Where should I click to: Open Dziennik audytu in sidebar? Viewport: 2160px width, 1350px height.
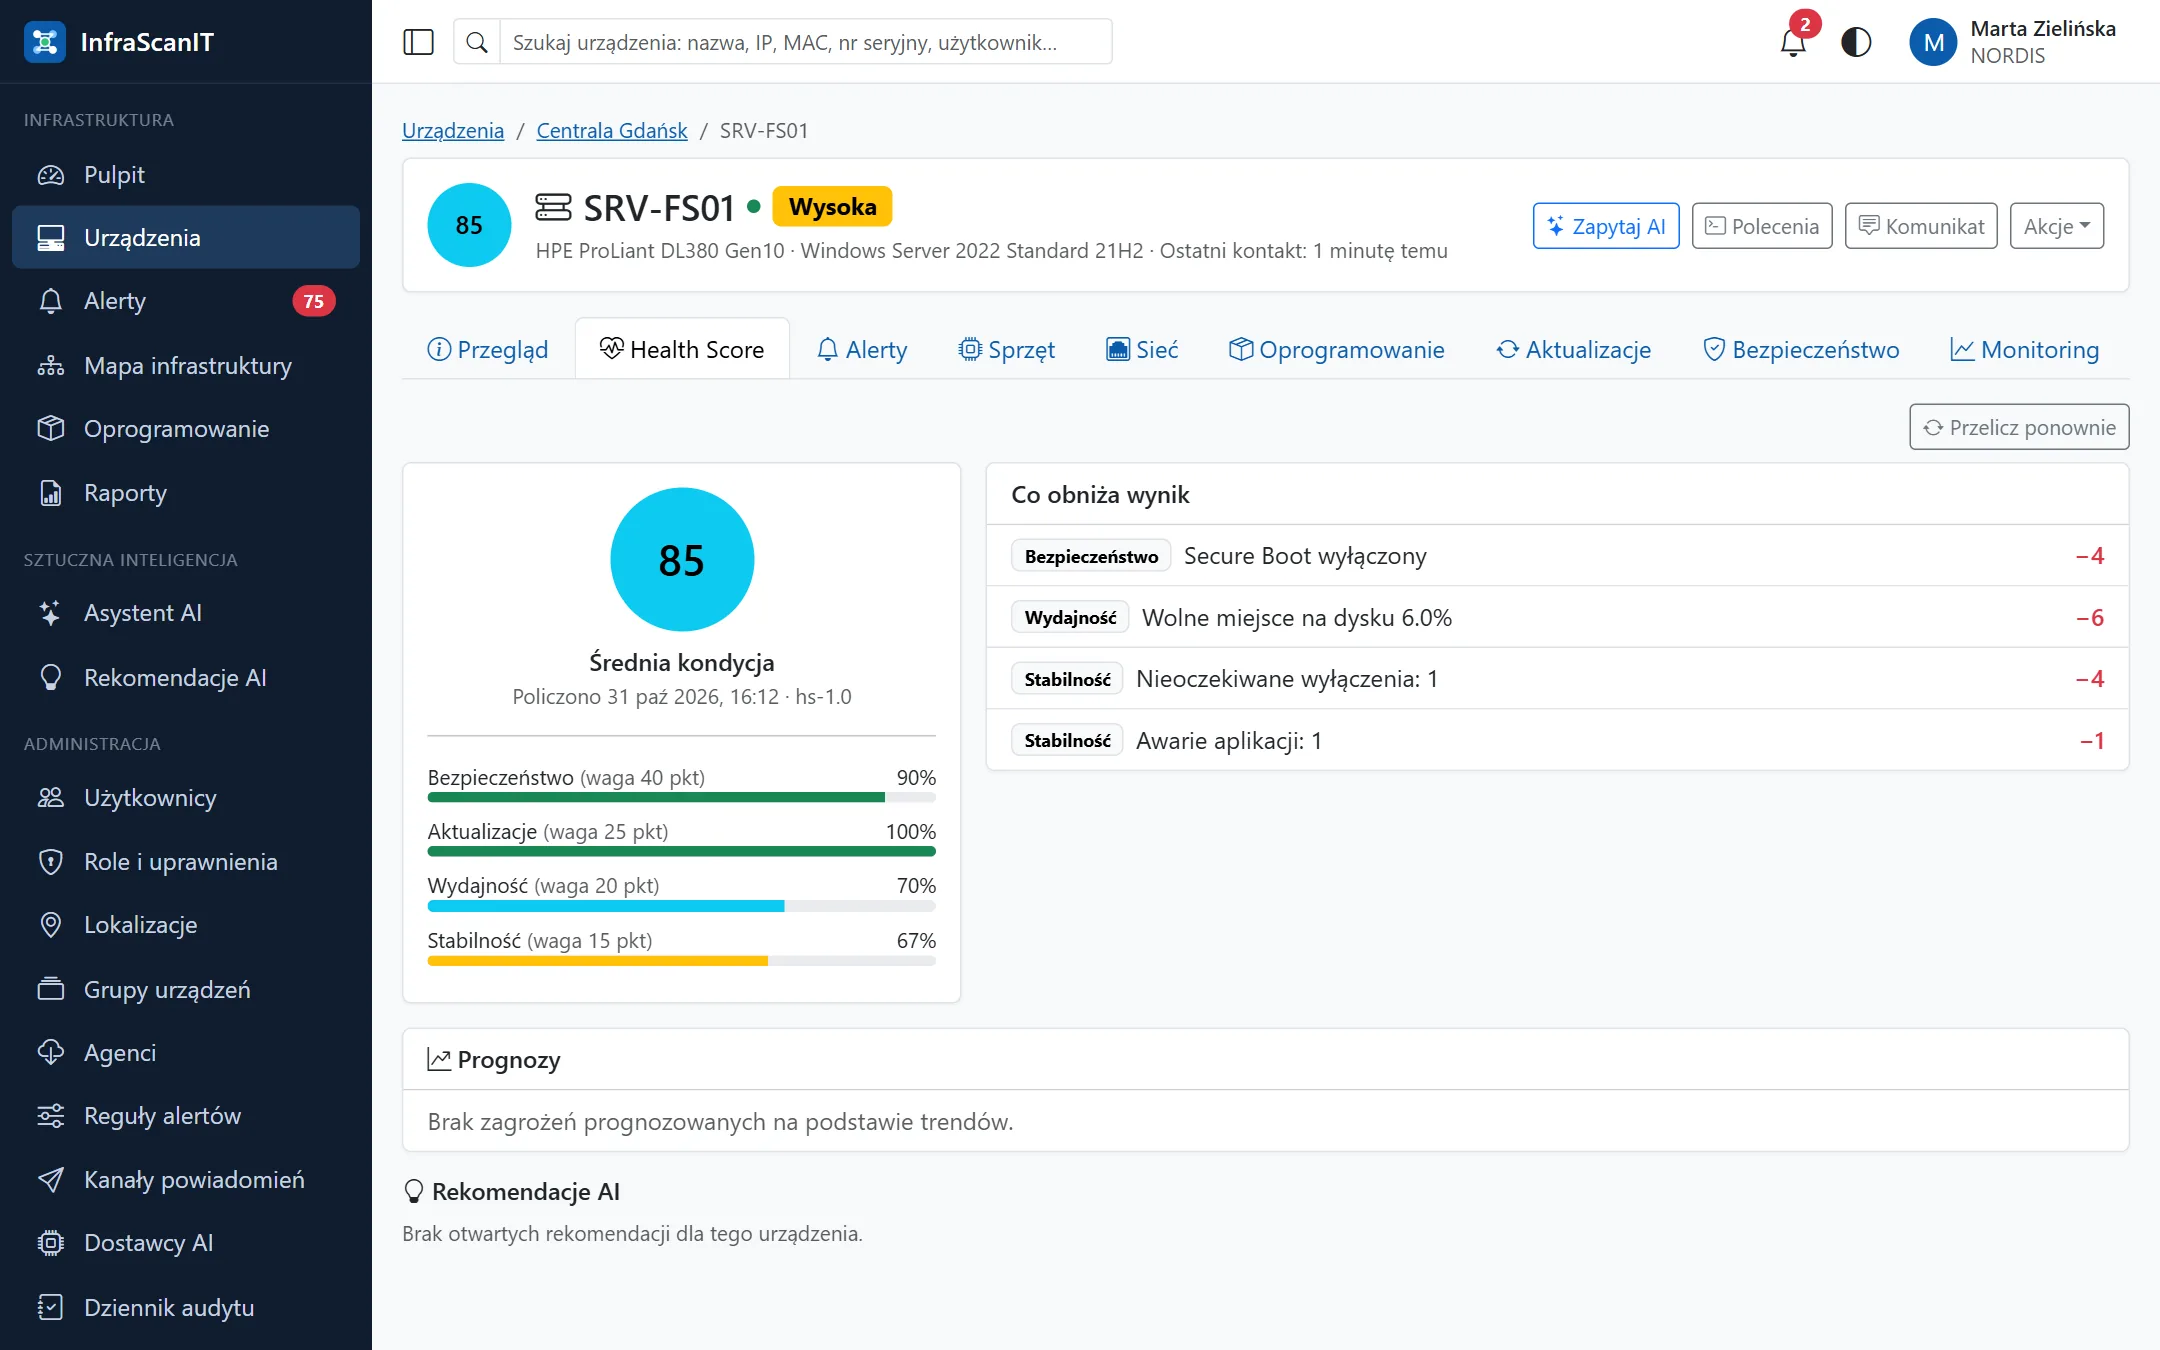tap(186, 1308)
